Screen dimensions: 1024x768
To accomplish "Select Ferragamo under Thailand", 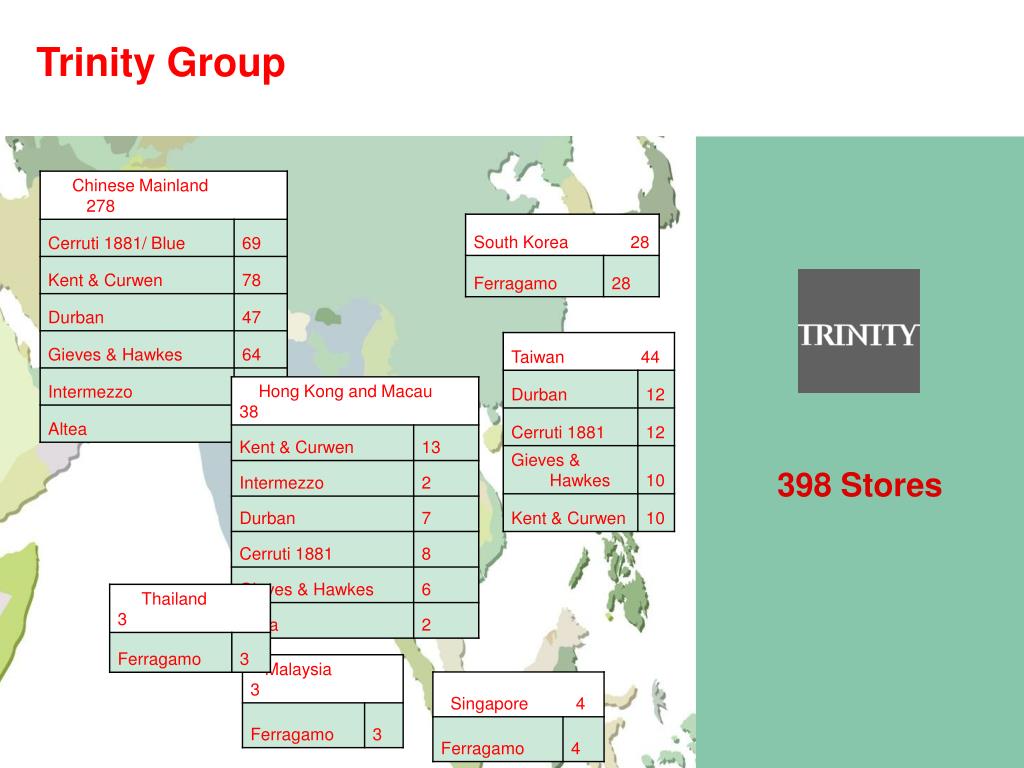I will tap(171, 652).
